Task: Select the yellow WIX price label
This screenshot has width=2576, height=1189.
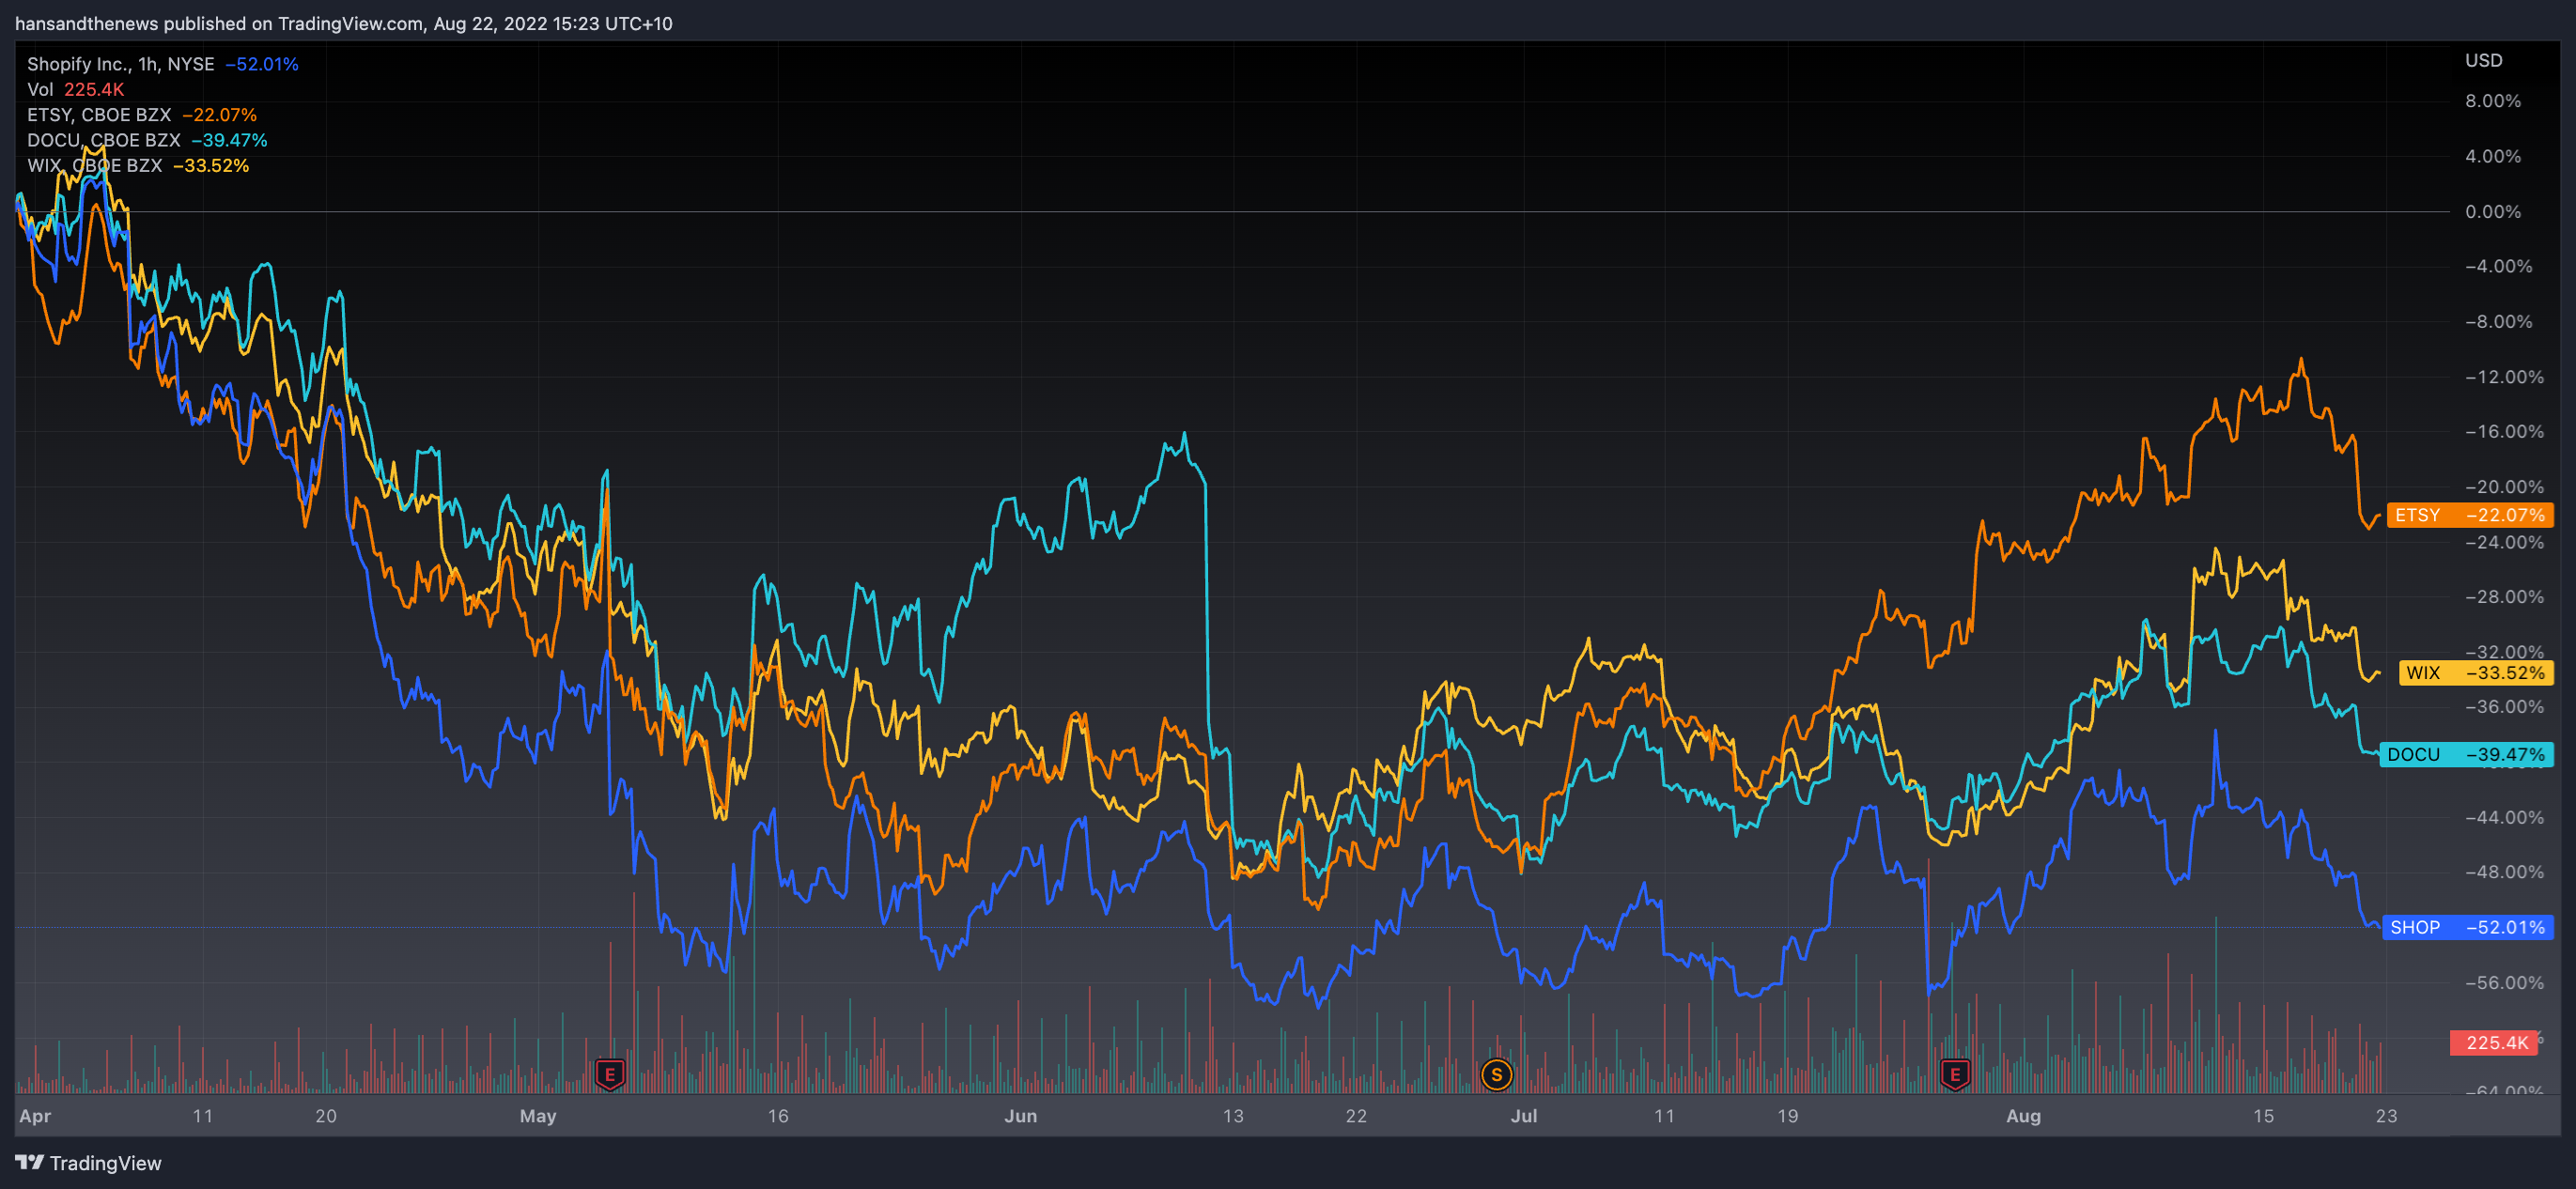Action: click(x=2475, y=673)
